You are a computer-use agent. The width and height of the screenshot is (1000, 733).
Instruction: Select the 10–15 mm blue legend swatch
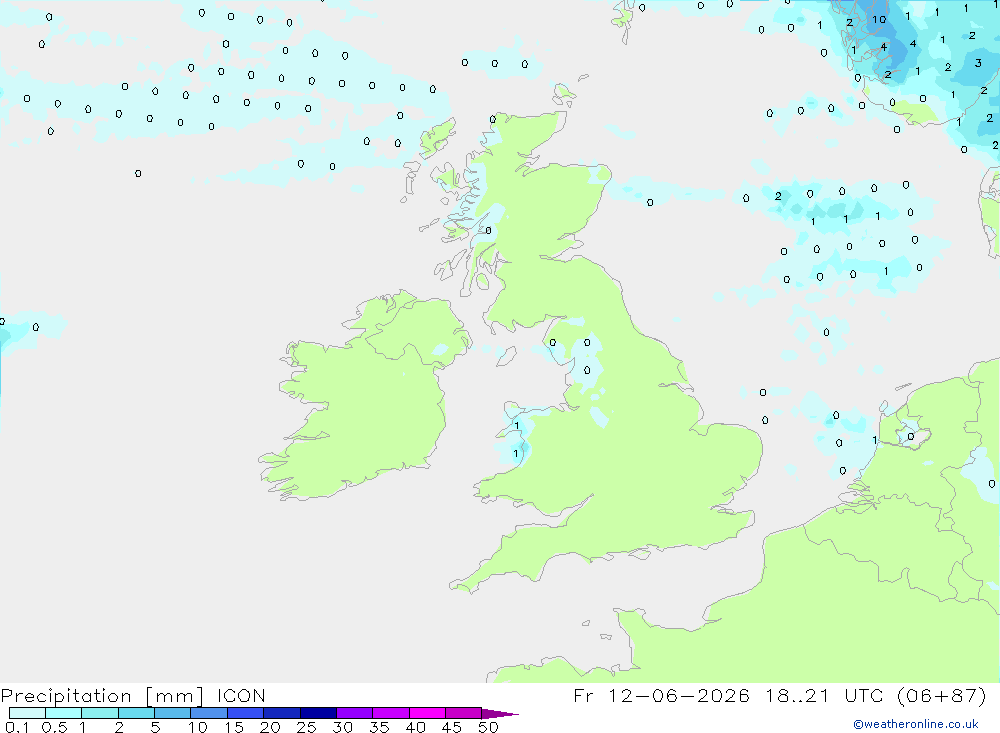pos(209,713)
